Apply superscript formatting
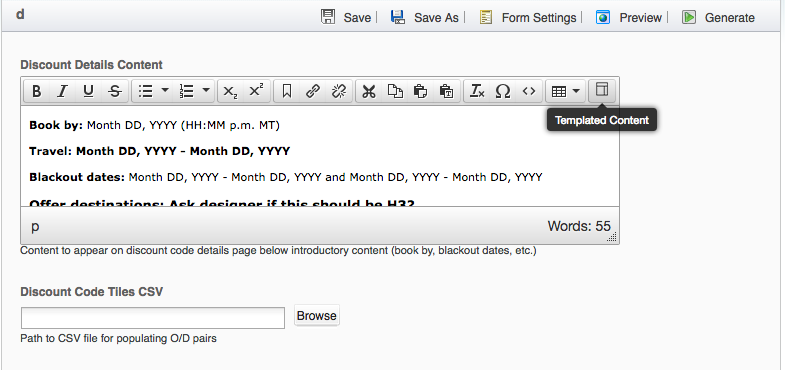The width and height of the screenshot is (785, 370). [x=256, y=91]
